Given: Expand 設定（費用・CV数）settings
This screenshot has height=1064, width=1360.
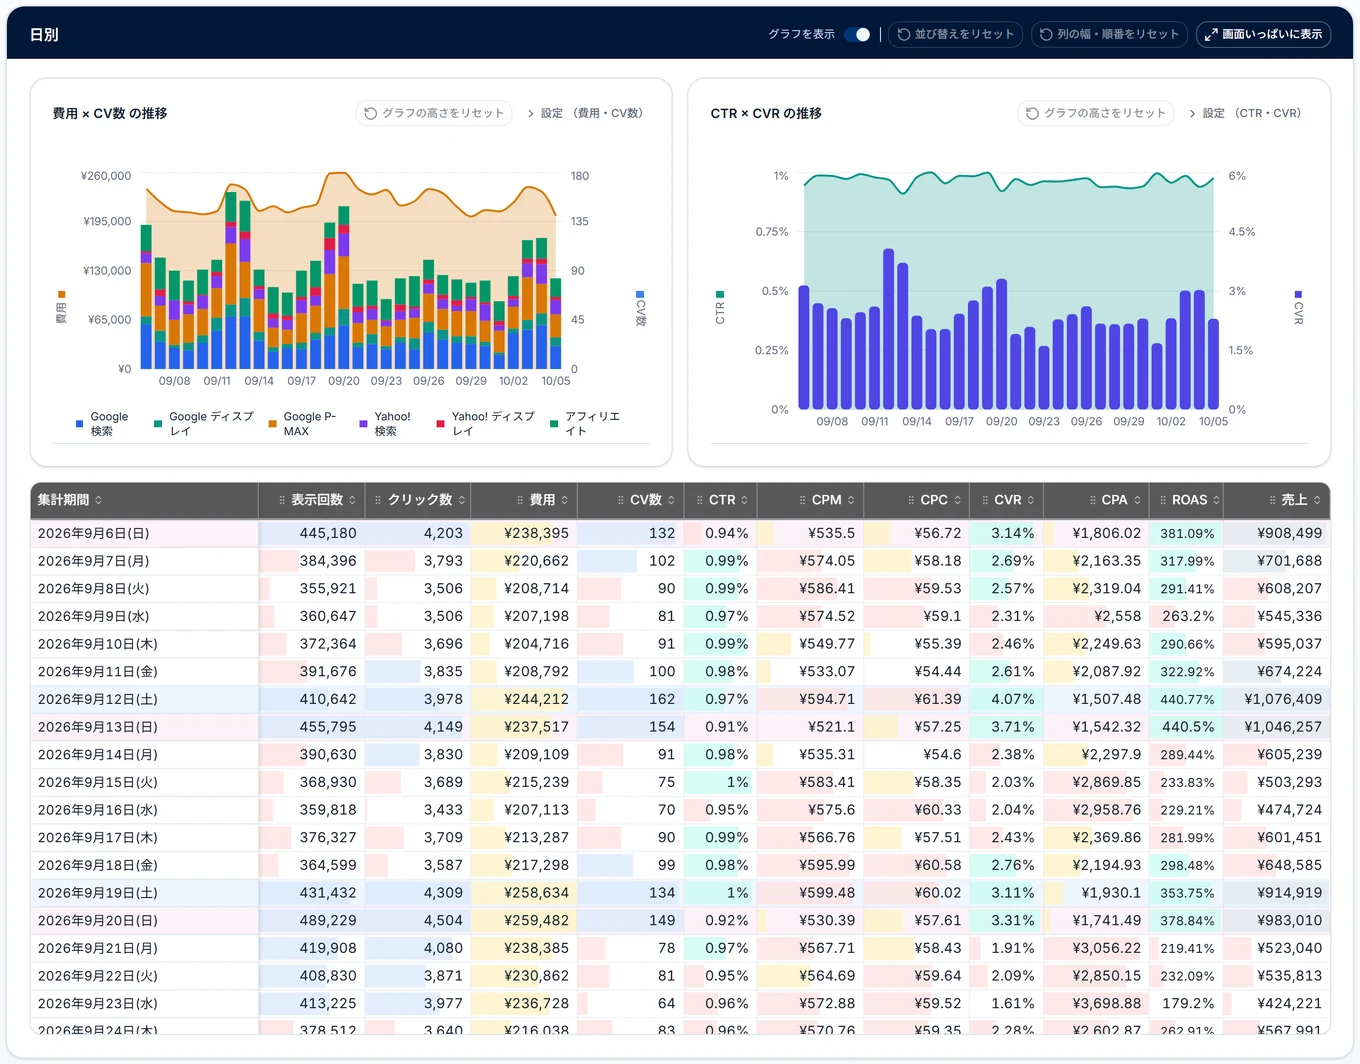Looking at the screenshot, I should 587,113.
